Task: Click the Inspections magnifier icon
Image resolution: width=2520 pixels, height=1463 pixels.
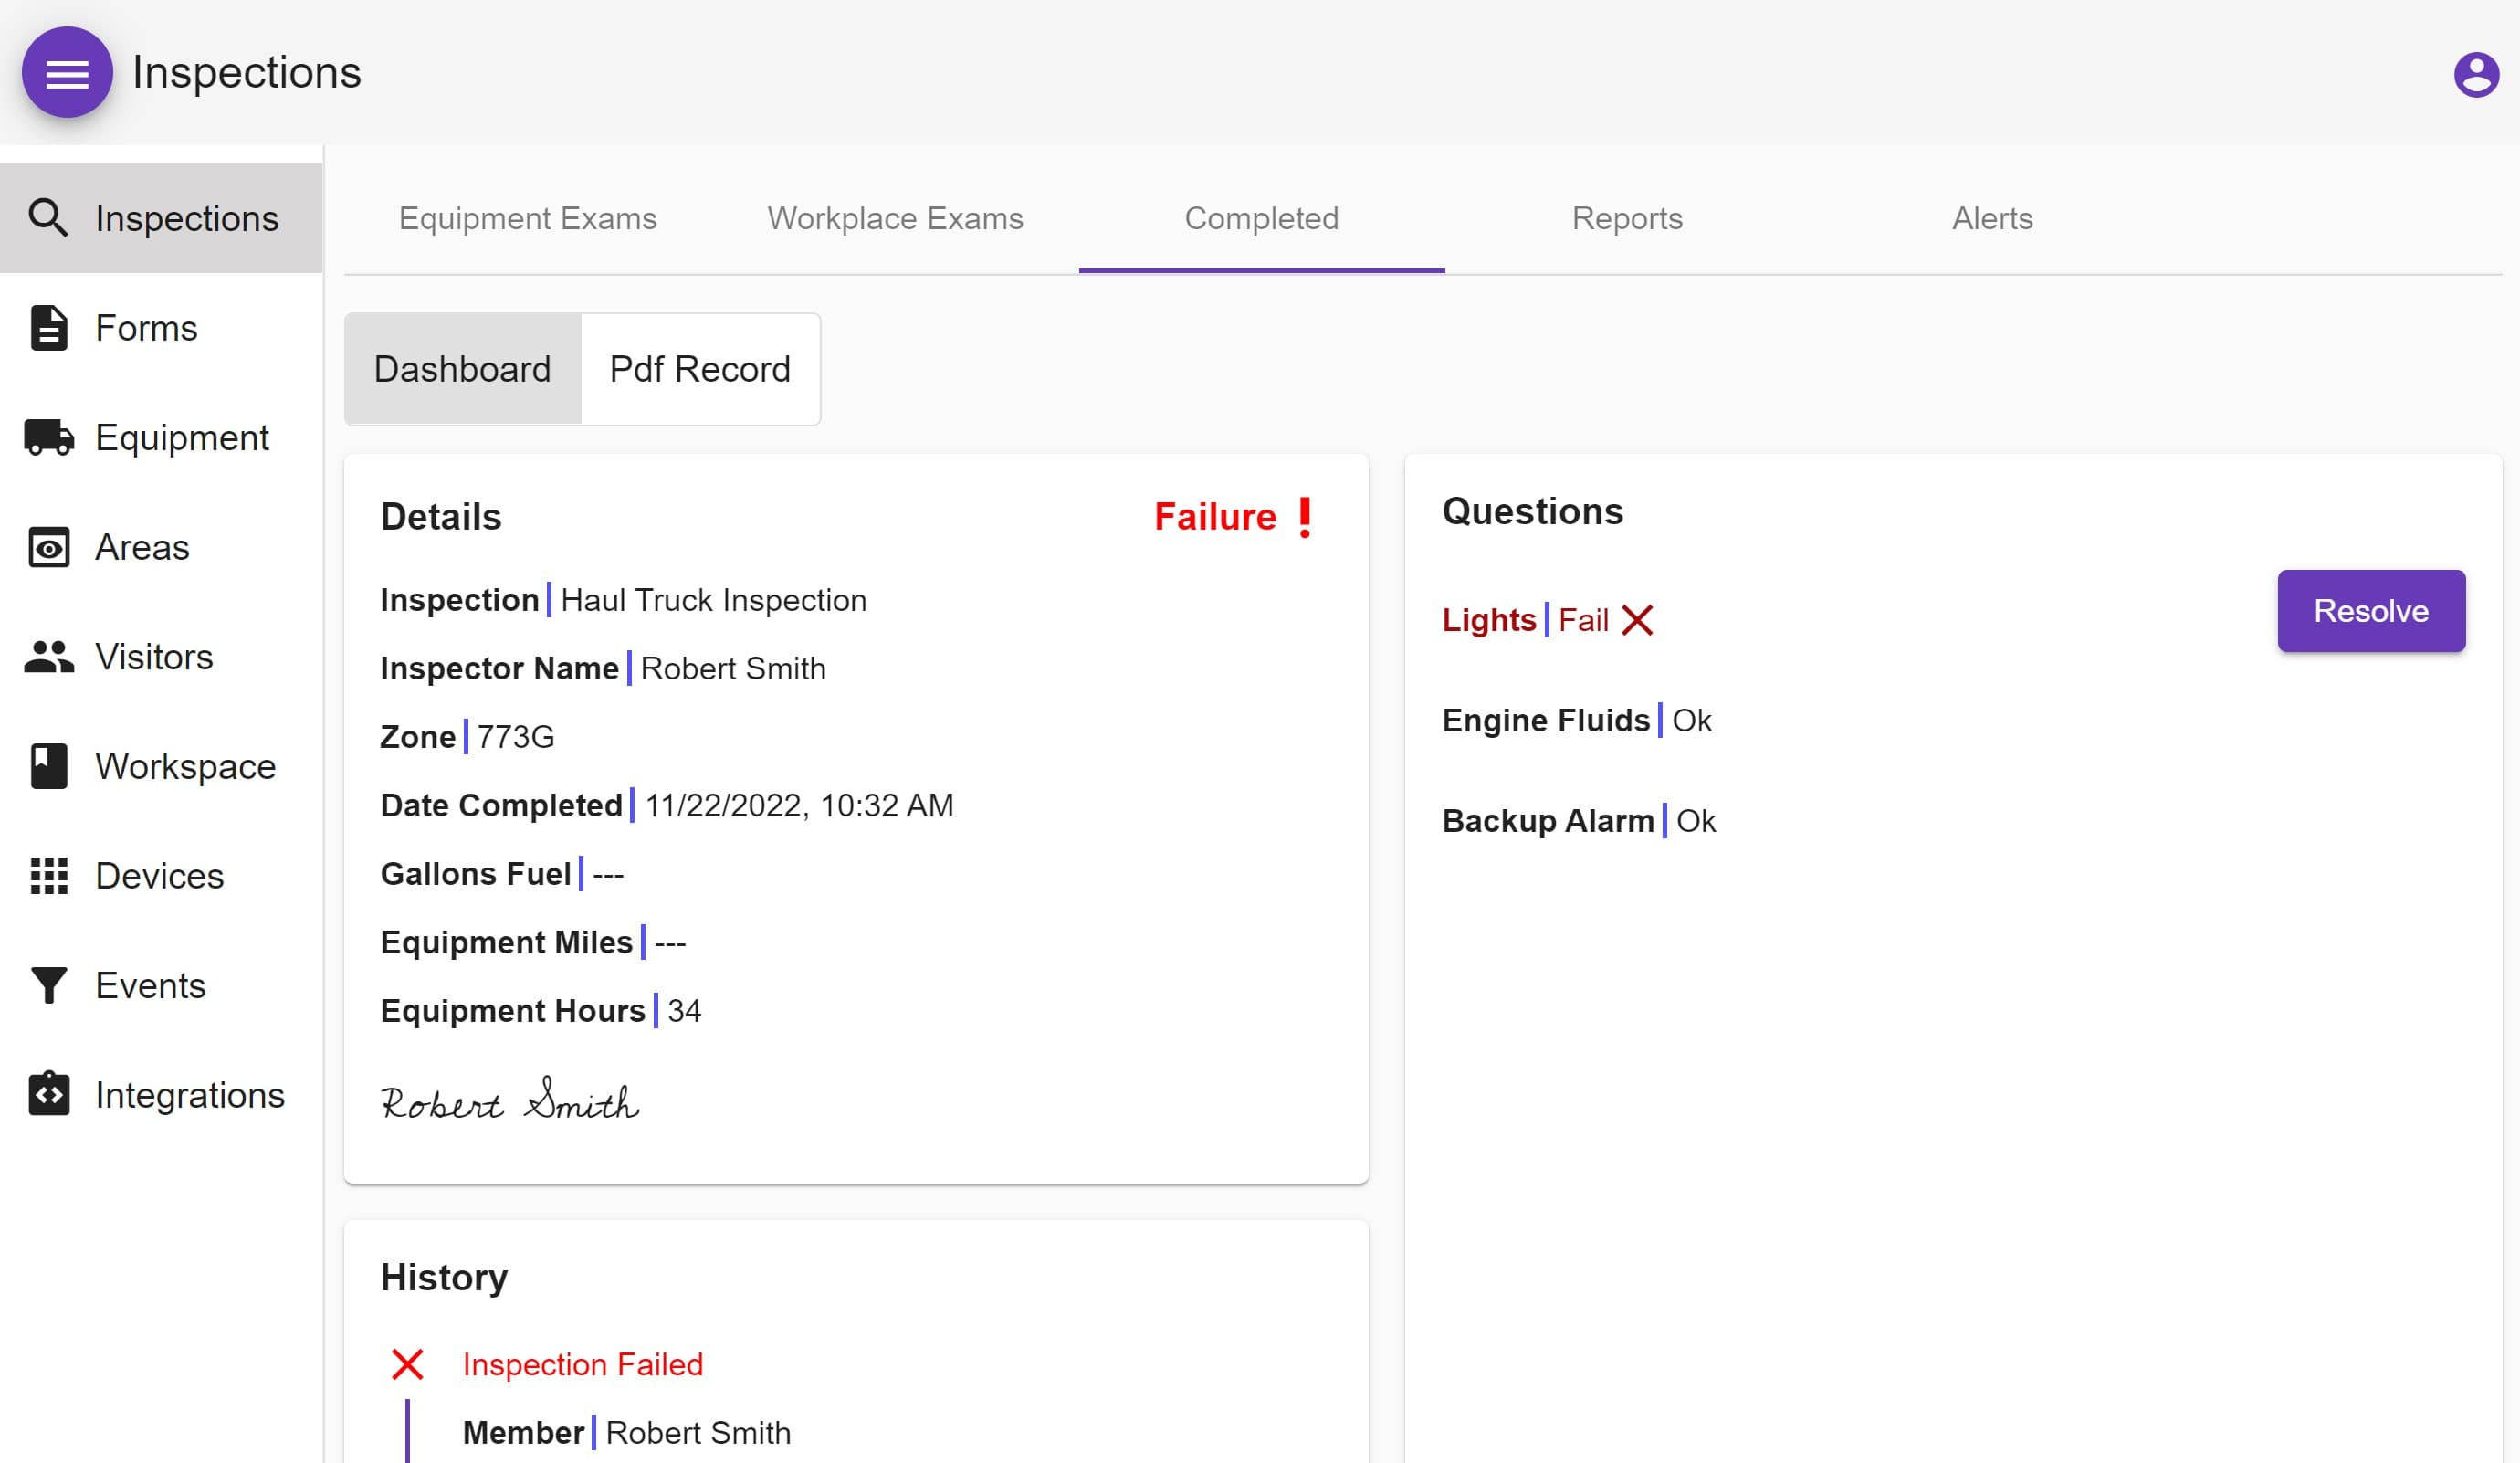Action: 48,218
